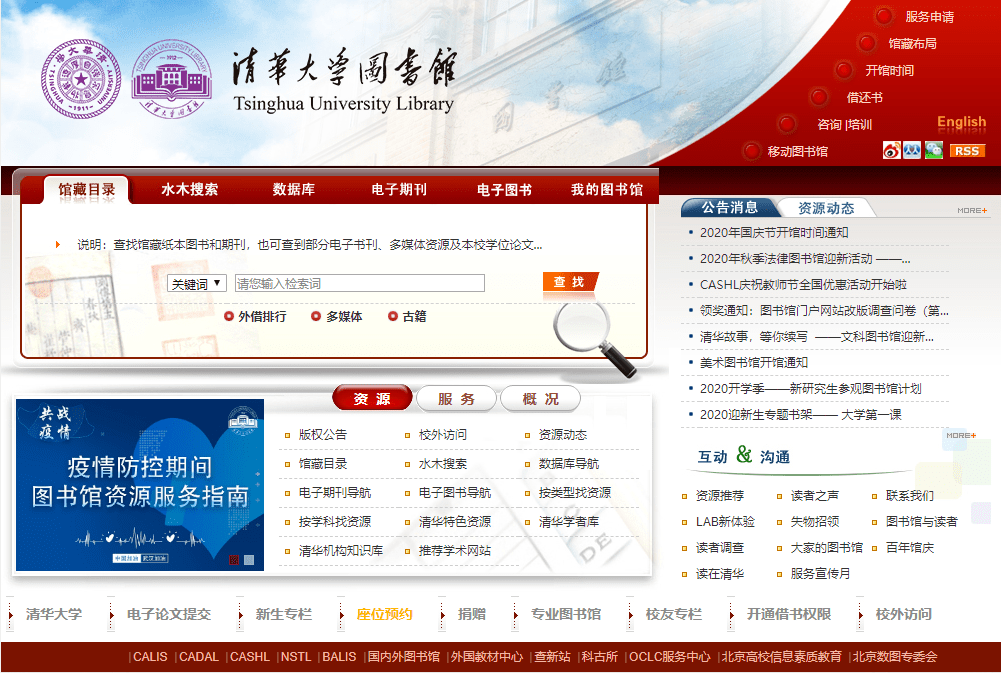Open the WeChat icon

pyautogui.click(x=933, y=150)
